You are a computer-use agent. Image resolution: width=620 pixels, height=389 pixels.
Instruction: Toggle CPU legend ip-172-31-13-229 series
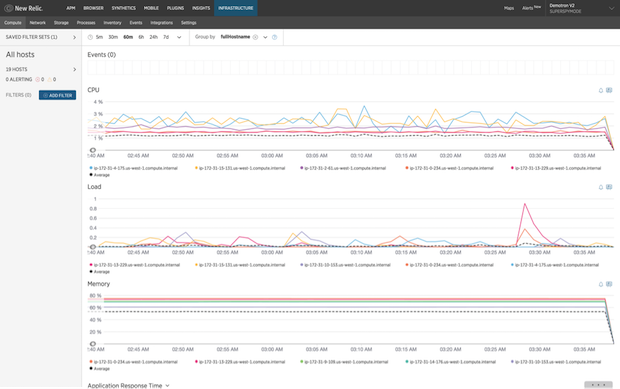tap(556, 168)
